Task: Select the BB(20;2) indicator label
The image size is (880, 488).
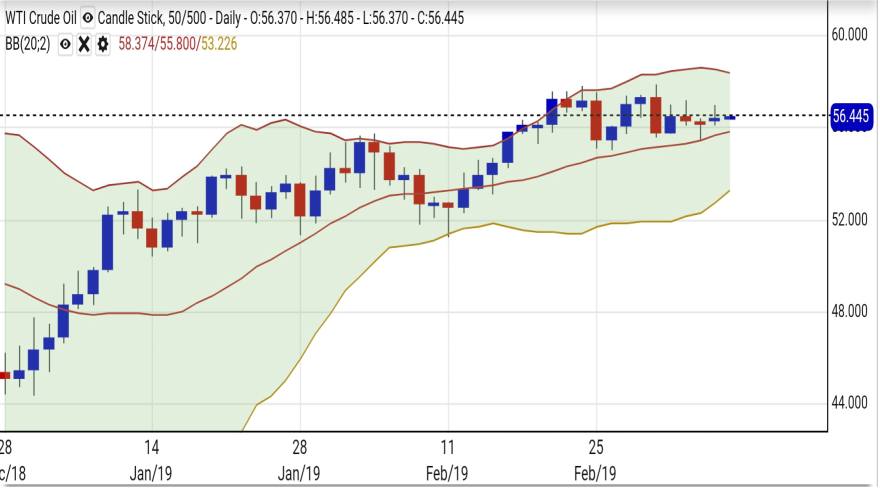Action: pyautogui.click(x=27, y=44)
